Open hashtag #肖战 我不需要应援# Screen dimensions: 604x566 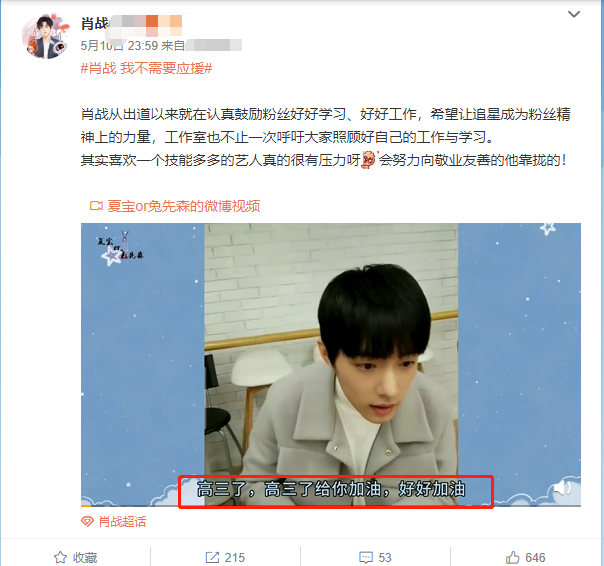146,69
